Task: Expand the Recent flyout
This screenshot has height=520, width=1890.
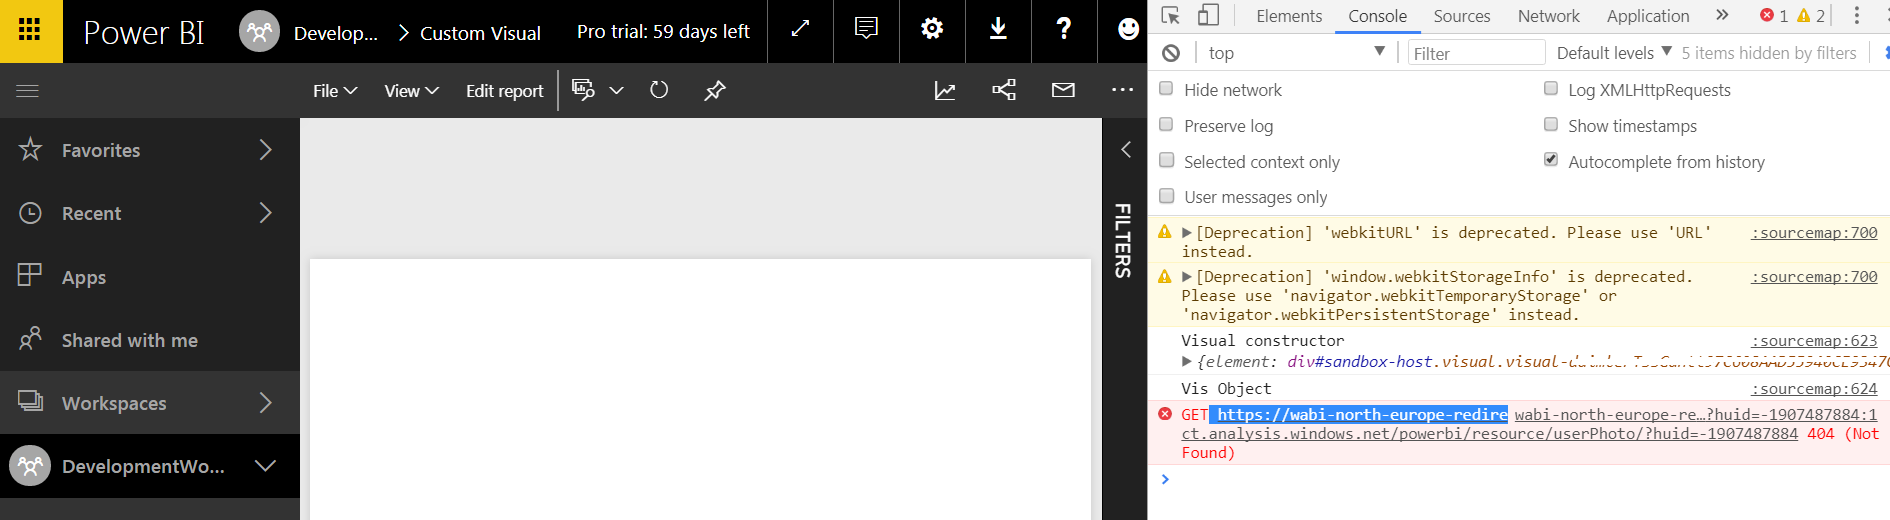Action: tap(265, 213)
